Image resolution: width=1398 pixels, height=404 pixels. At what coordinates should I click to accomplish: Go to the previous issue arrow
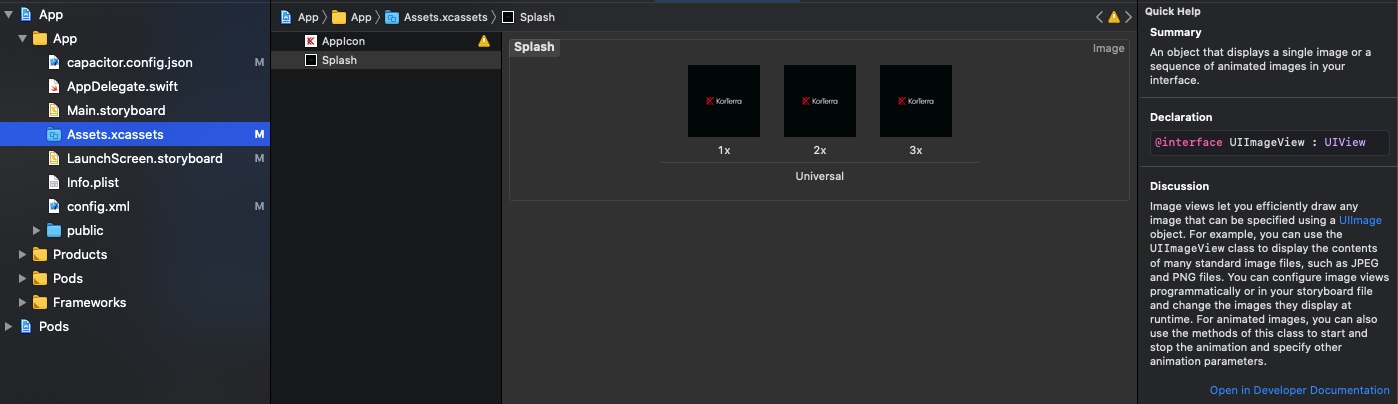[1099, 17]
